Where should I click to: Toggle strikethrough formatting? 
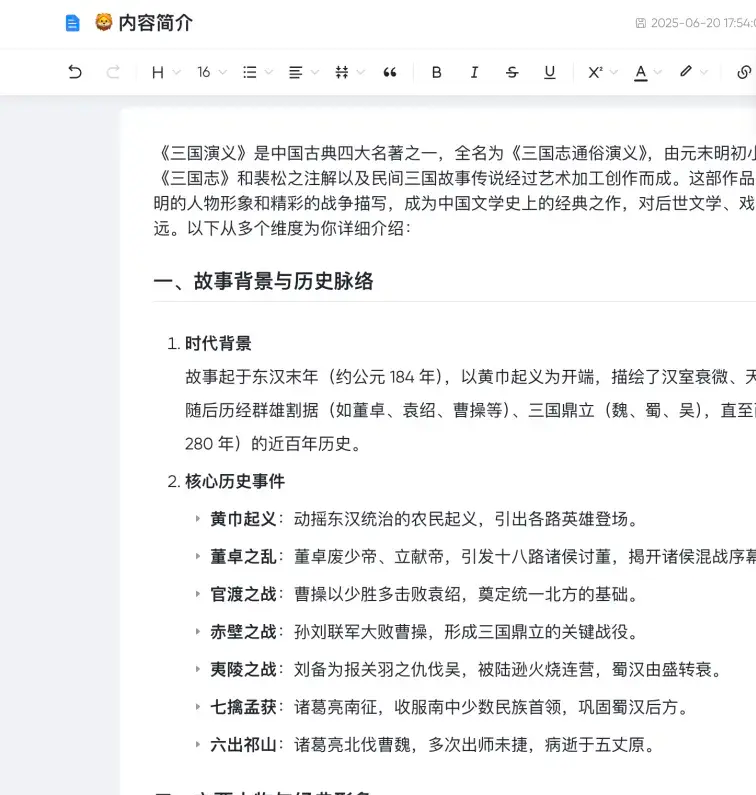[512, 73]
